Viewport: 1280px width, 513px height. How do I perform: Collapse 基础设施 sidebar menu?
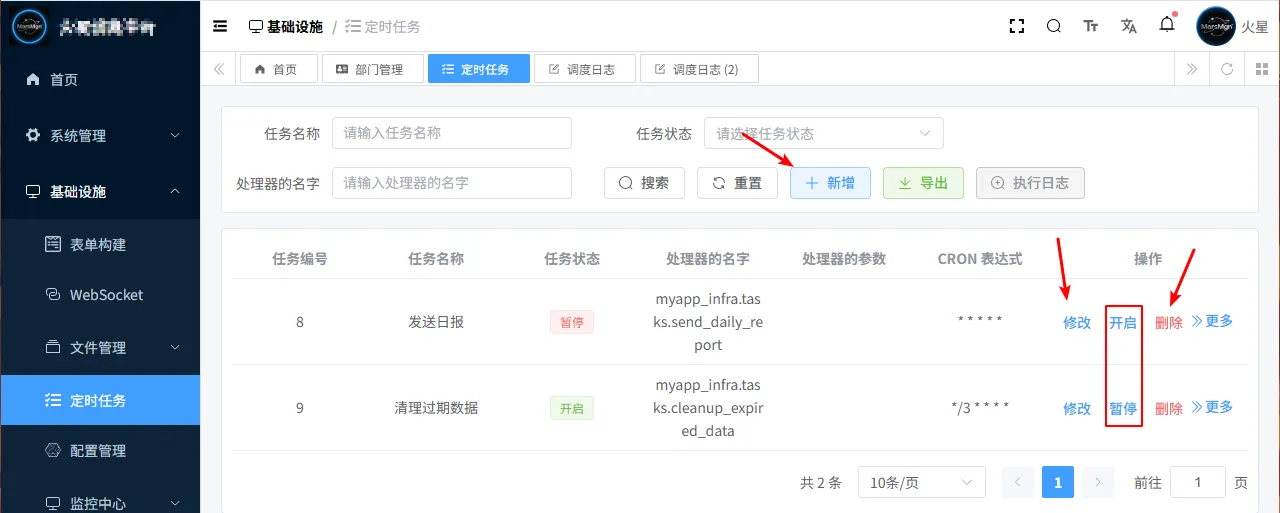click(x=100, y=191)
